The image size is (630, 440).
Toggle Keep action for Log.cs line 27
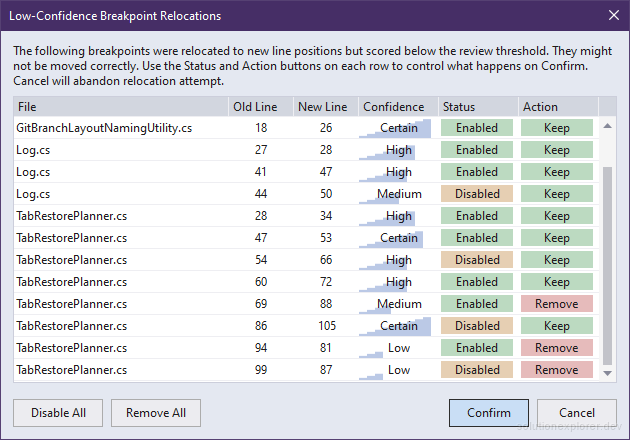556,150
